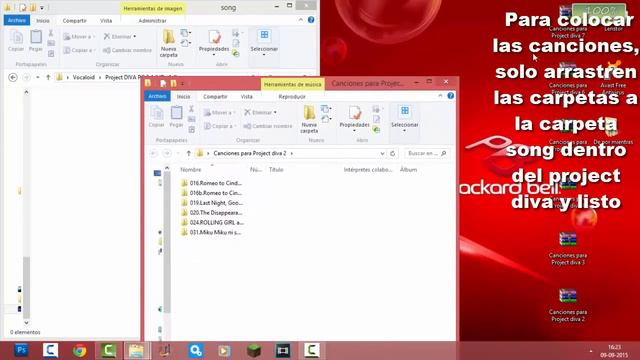Click the Cut scissors icon in front window
Viewport: 640px width, 360px height.
191,109
